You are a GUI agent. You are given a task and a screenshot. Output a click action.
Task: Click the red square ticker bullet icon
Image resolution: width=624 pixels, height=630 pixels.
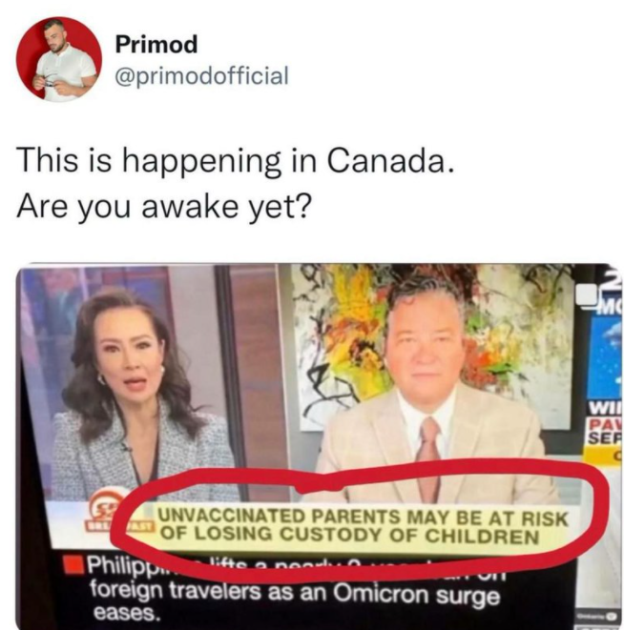coord(75,564)
